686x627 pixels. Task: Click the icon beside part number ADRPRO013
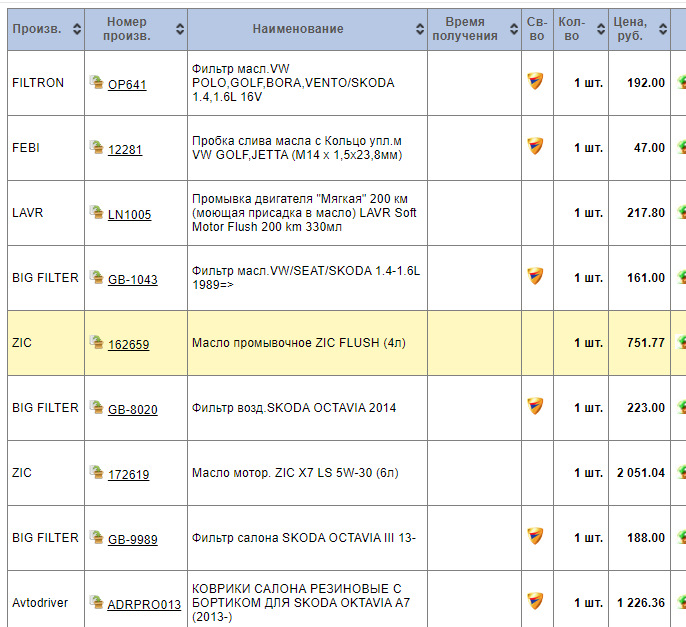(x=96, y=602)
